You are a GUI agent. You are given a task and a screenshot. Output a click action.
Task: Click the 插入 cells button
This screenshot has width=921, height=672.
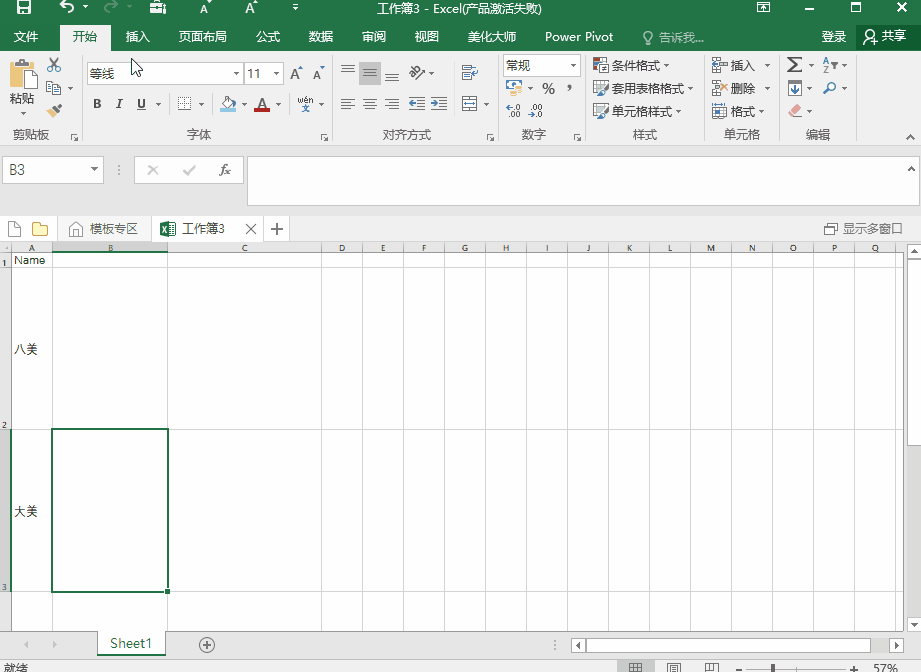734,65
